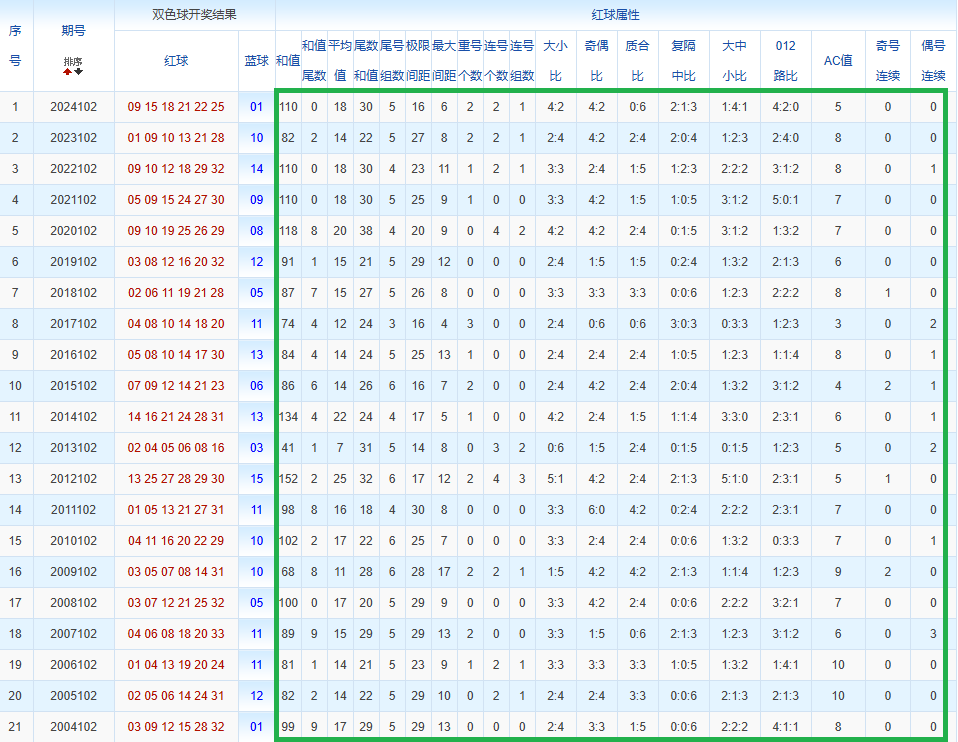
Task: Click the 奇偶比 column header
Action: [596, 61]
